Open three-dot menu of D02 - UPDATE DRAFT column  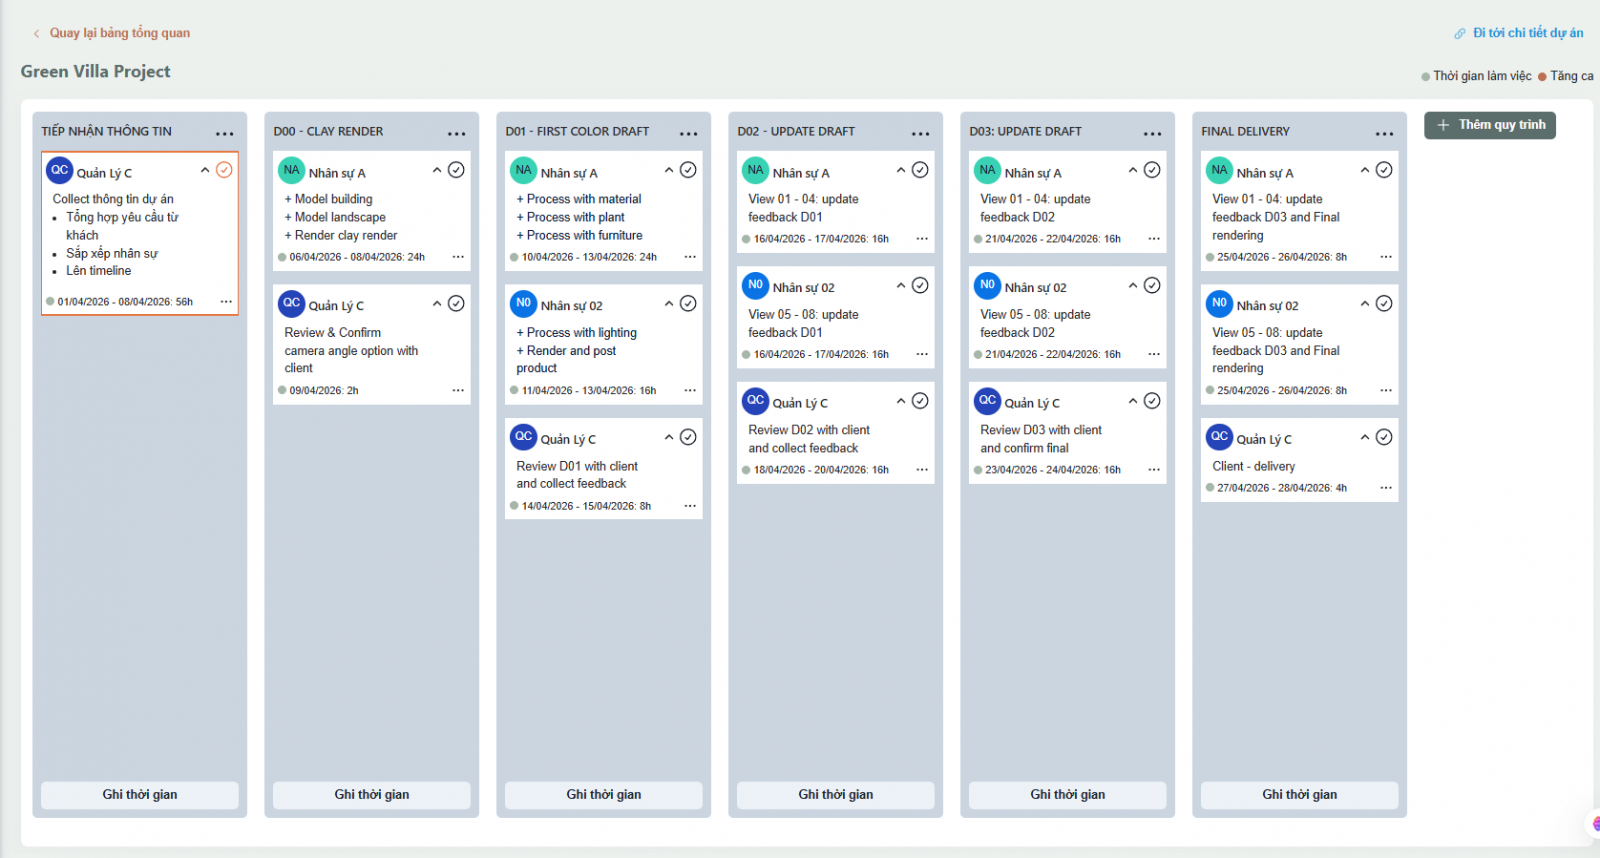click(920, 133)
